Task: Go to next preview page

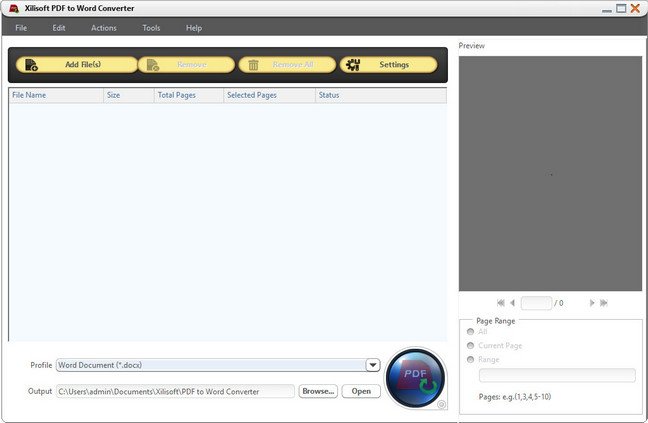Action: pos(592,303)
